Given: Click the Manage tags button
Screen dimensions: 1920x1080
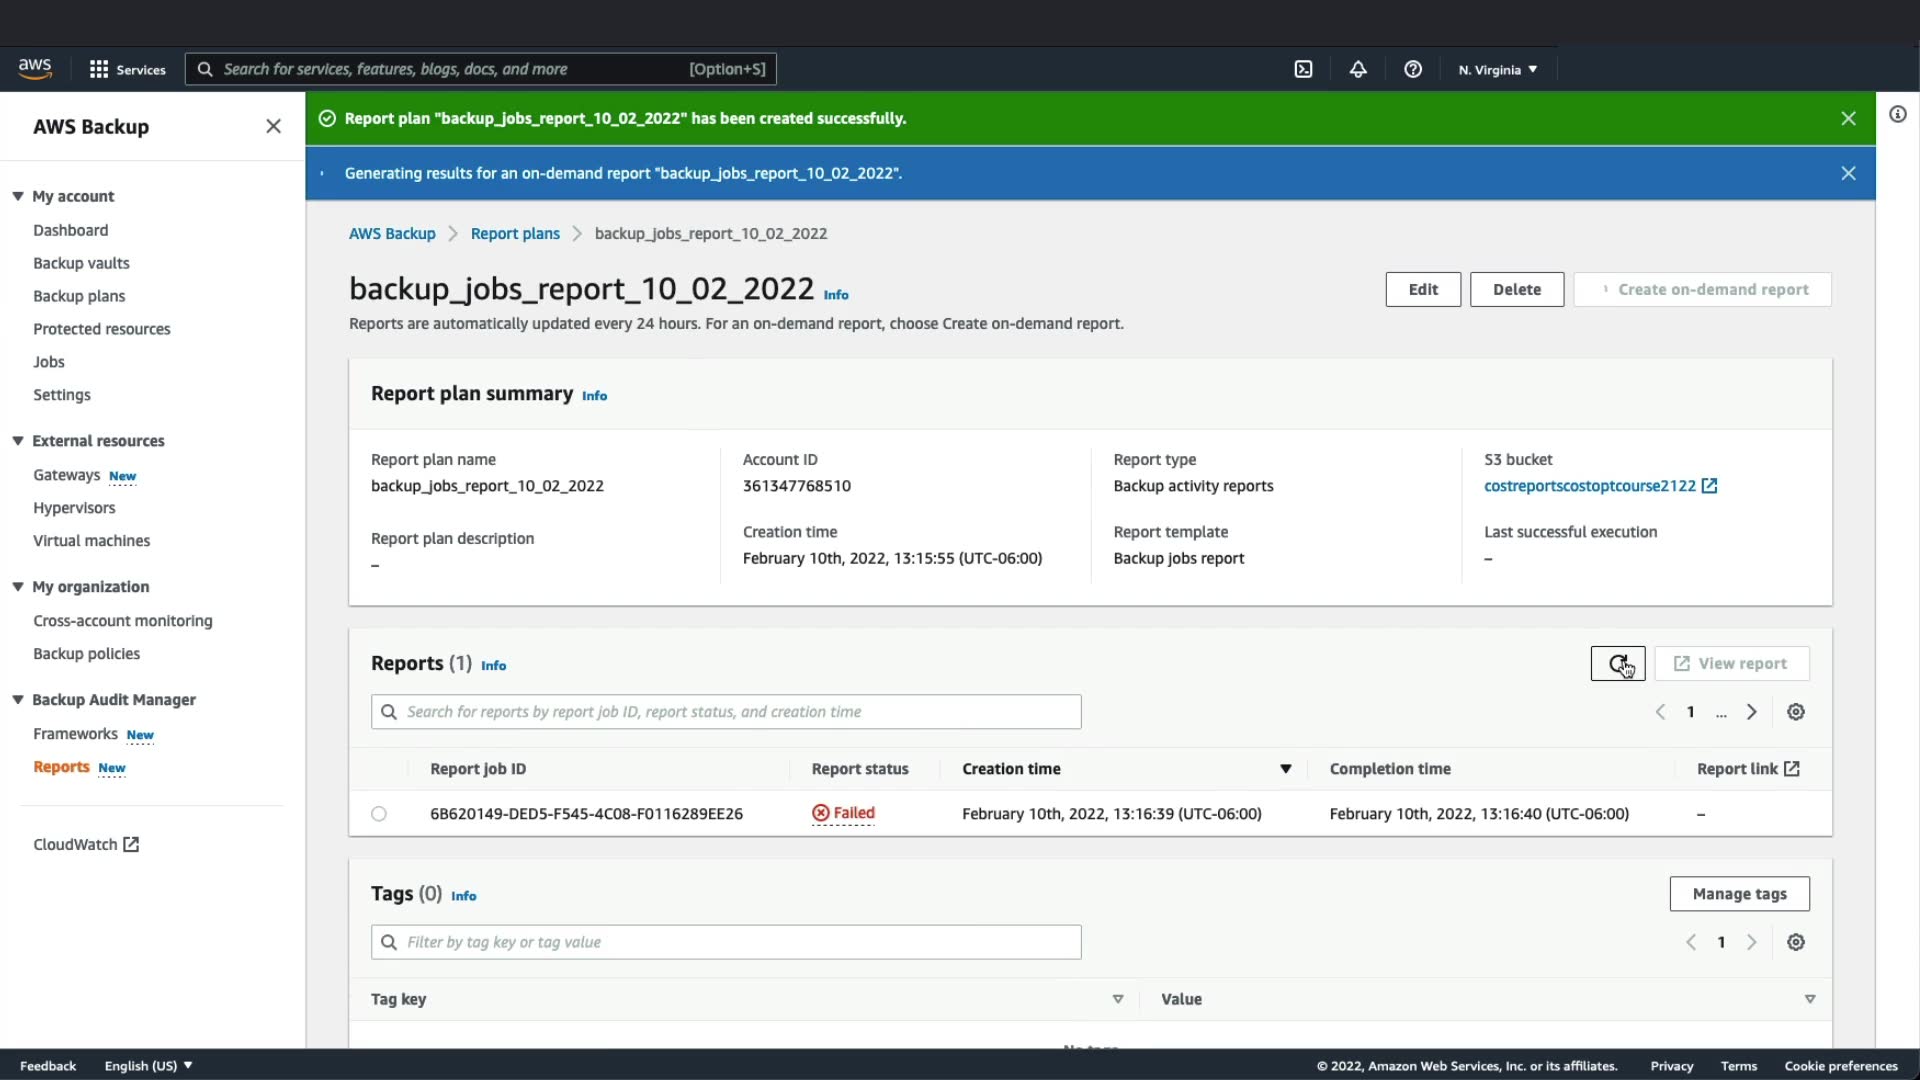Looking at the screenshot, I should [x=1739, y=894].
